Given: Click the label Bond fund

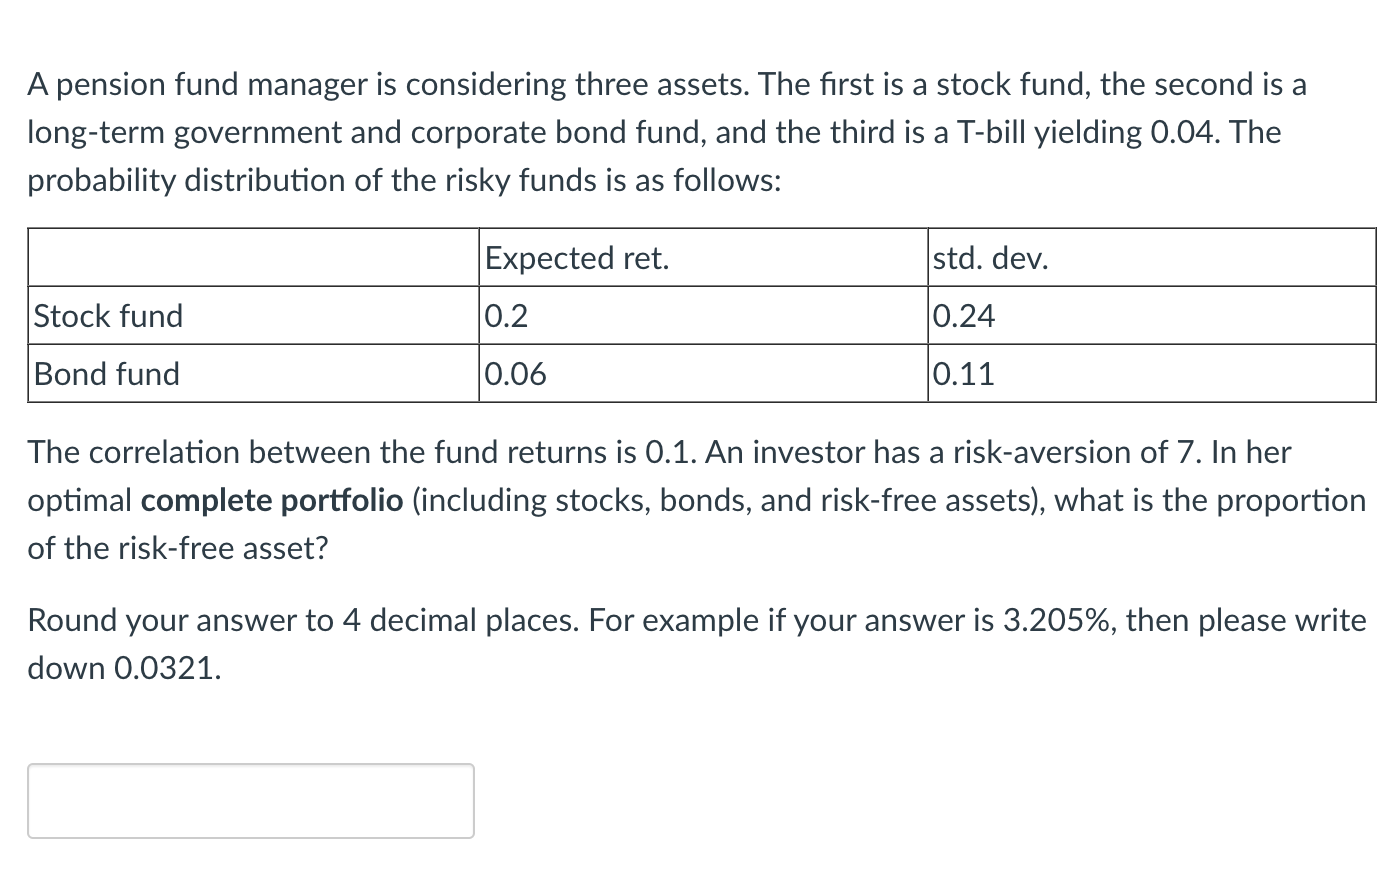Looking at the screenshot, I should tap(105, 374).
